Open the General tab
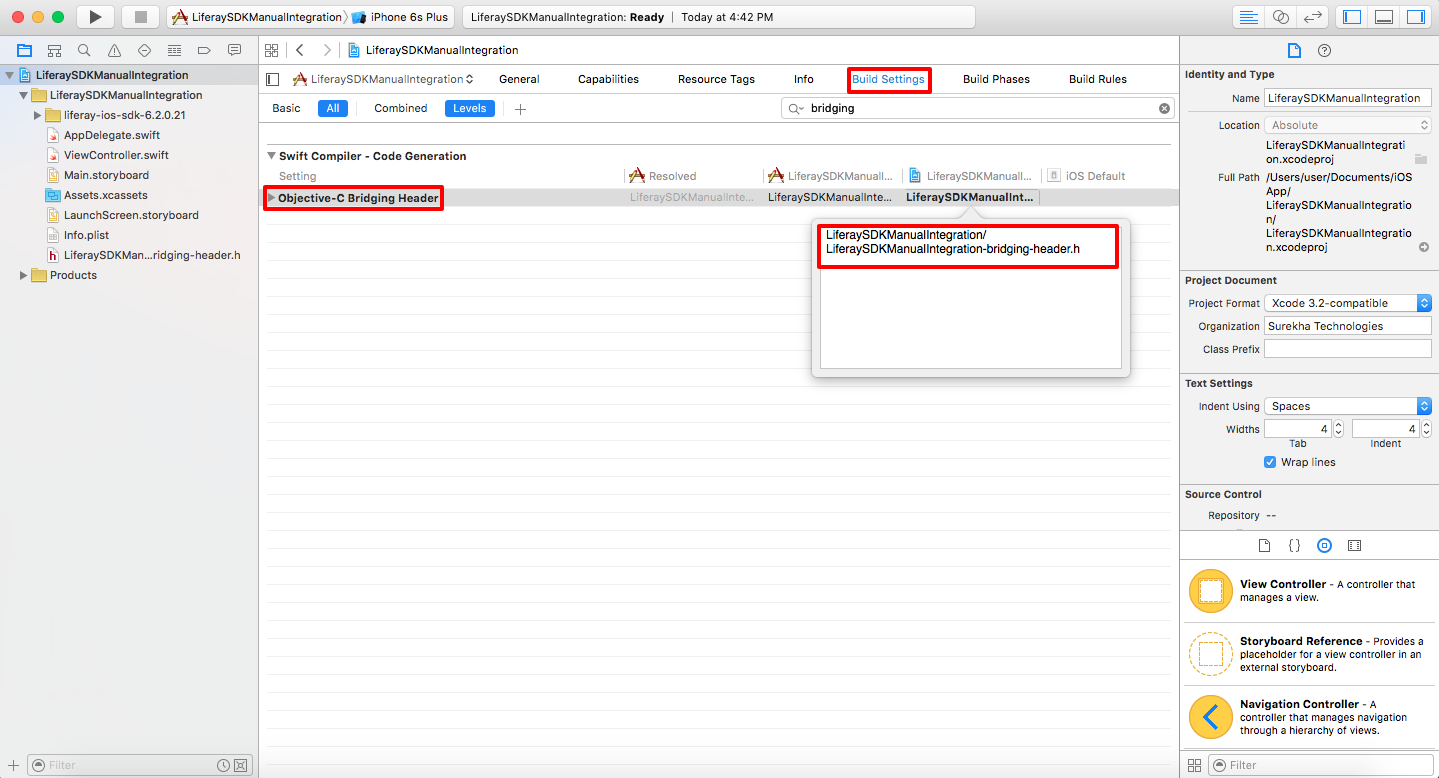This screenshot has height=778, width=1439. [x=519, y=79]
